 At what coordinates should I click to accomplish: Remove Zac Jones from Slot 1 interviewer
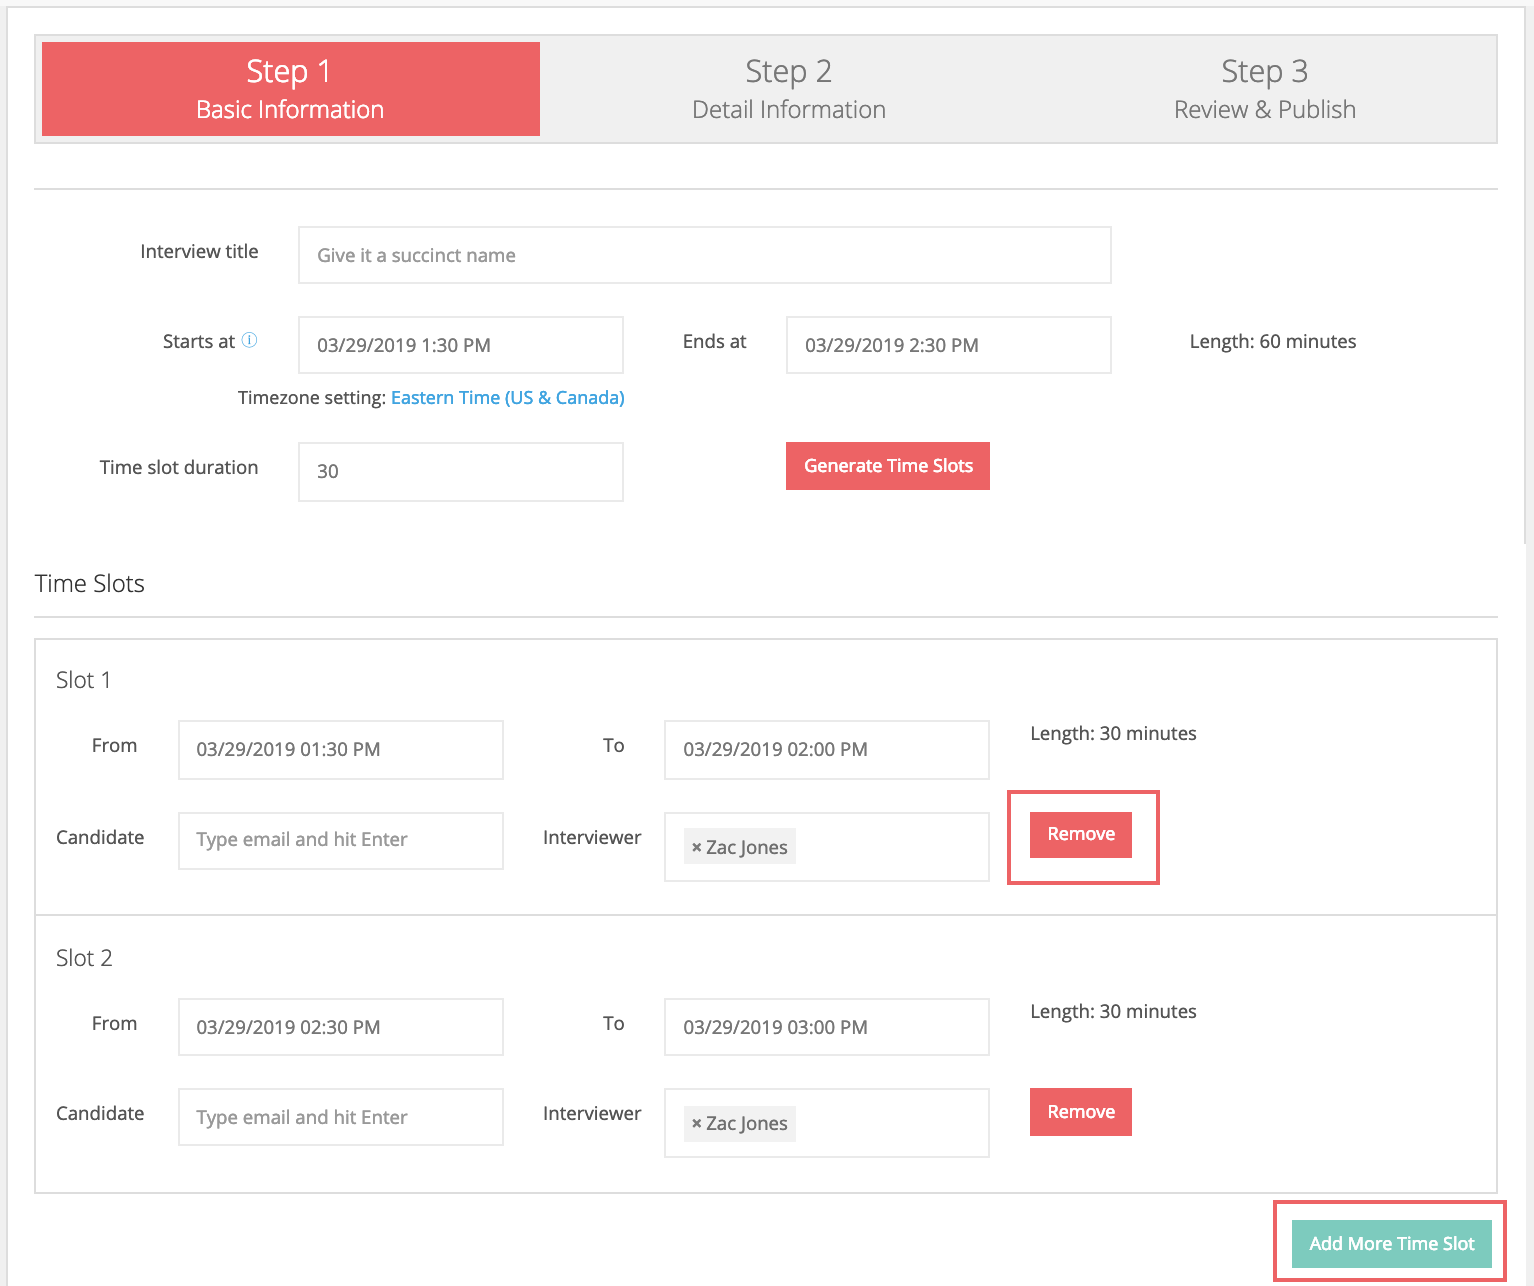tap(697, 847)
